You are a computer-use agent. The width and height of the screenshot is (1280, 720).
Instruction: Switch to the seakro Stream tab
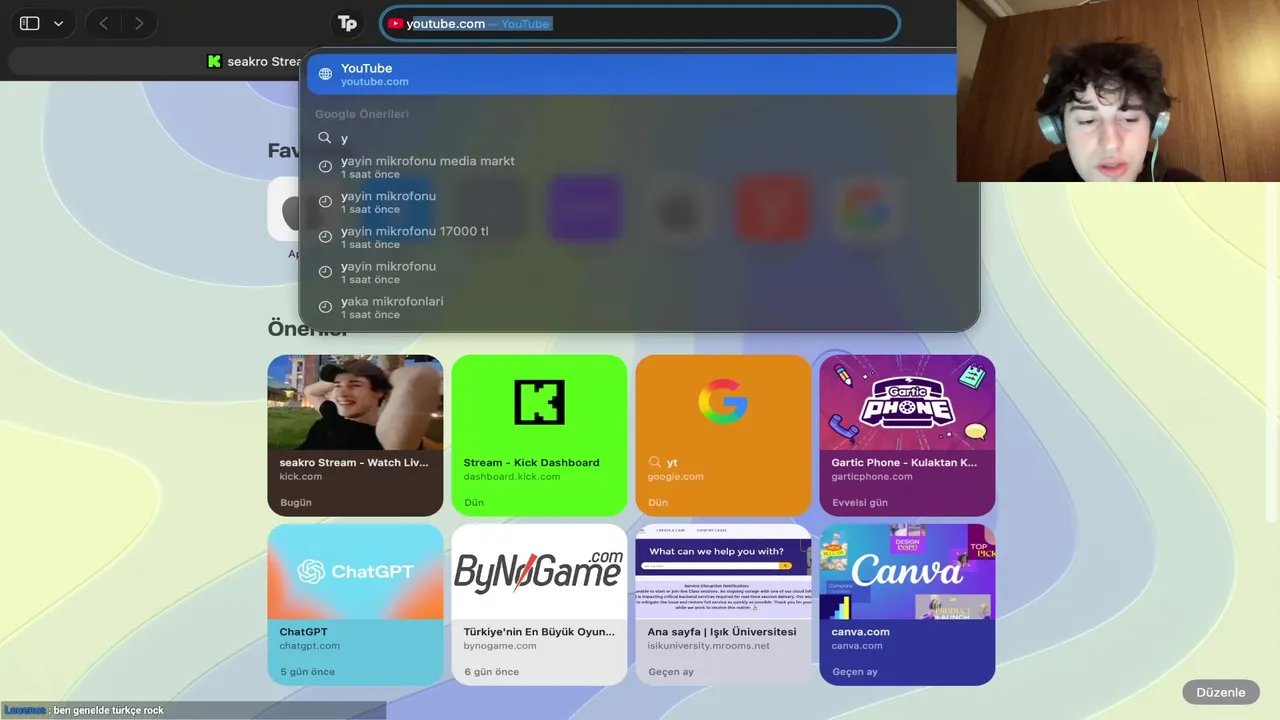tap(253, 61)
